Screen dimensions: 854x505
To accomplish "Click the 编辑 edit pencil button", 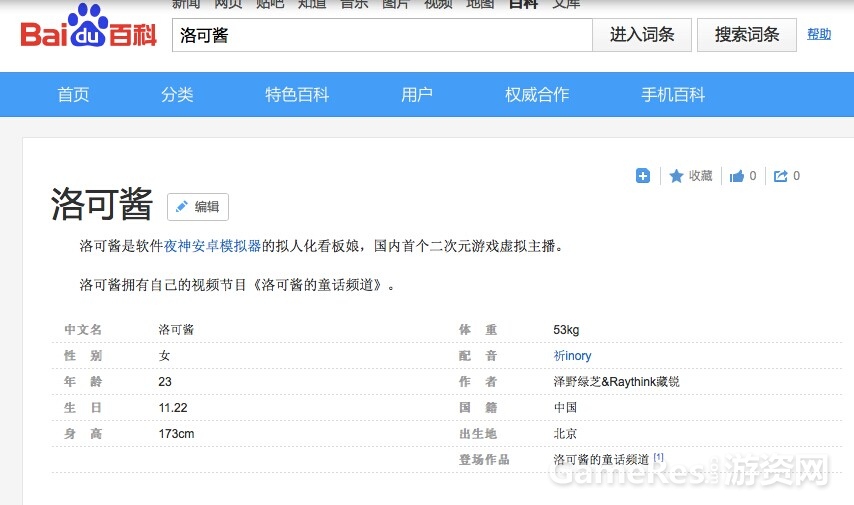I will pyautogui.click(x=198, y=207).
